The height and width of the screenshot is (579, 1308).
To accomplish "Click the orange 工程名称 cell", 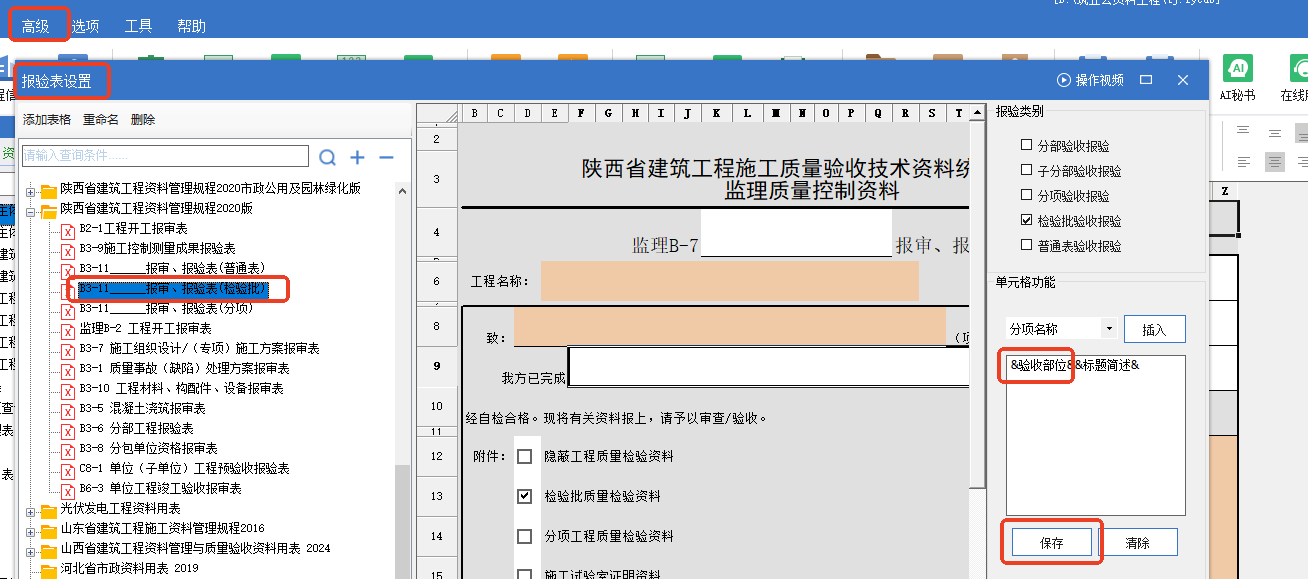I will [x=729, y=282].
